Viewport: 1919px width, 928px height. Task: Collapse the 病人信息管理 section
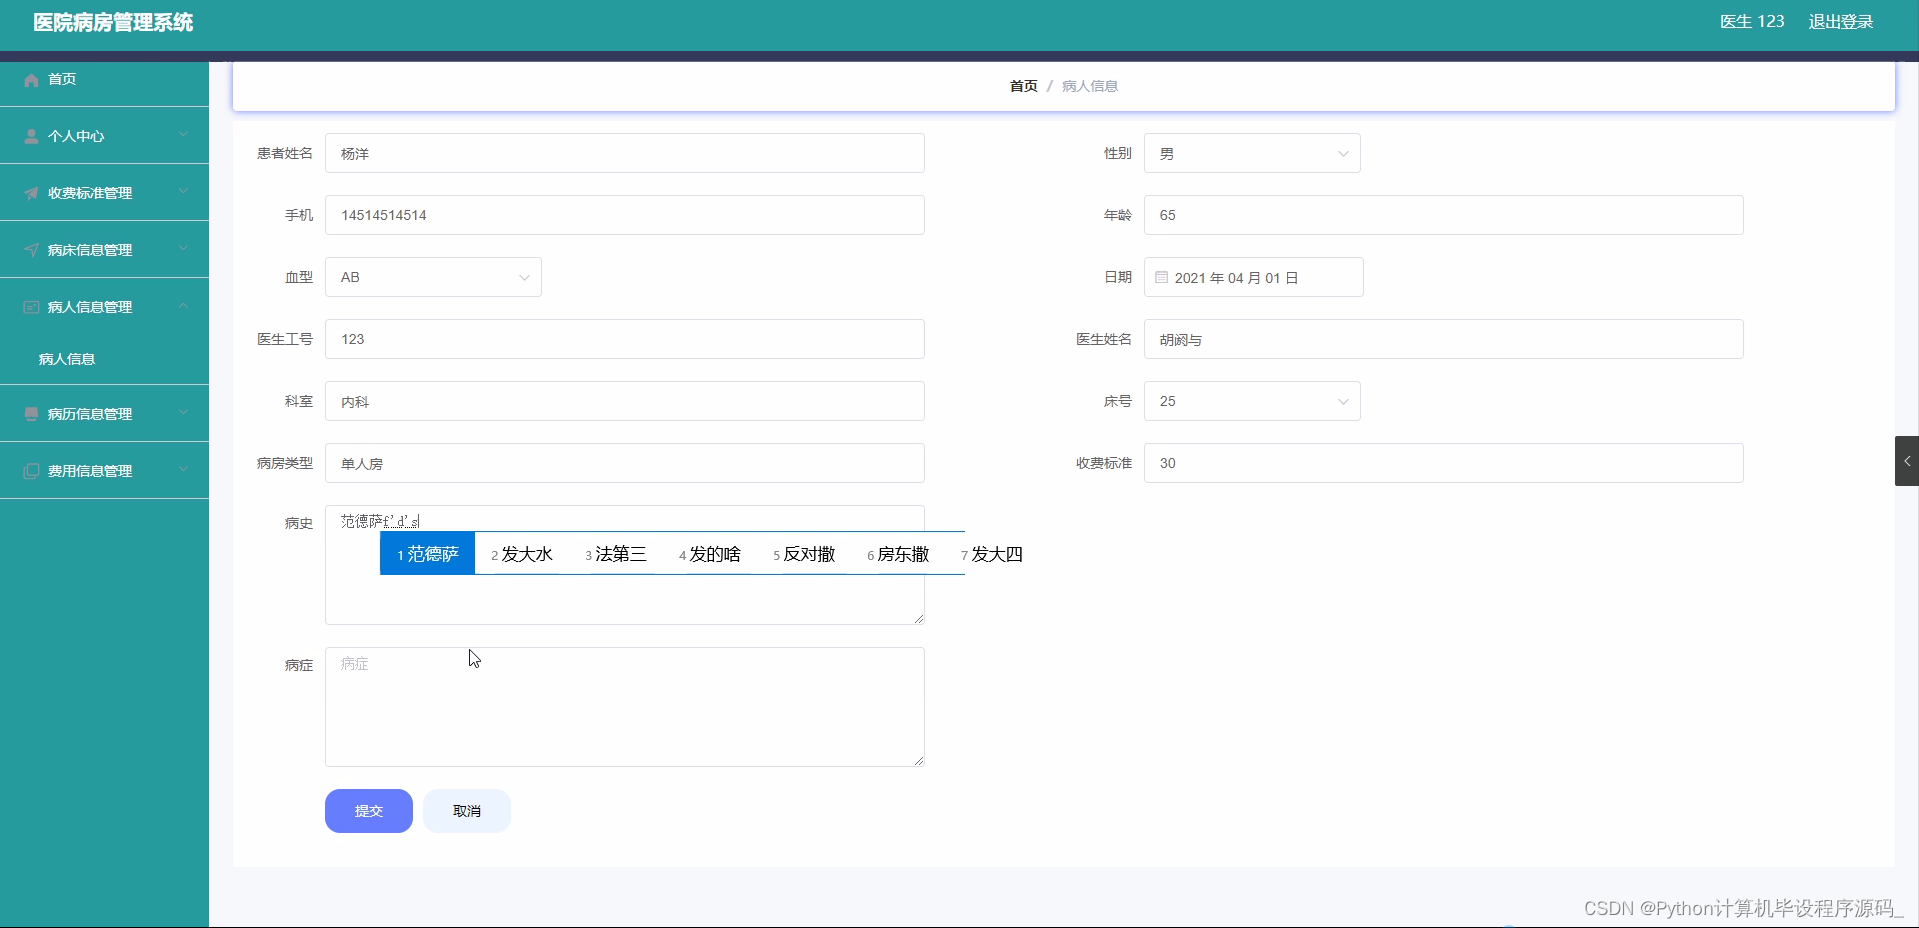(x=183, y=306)
